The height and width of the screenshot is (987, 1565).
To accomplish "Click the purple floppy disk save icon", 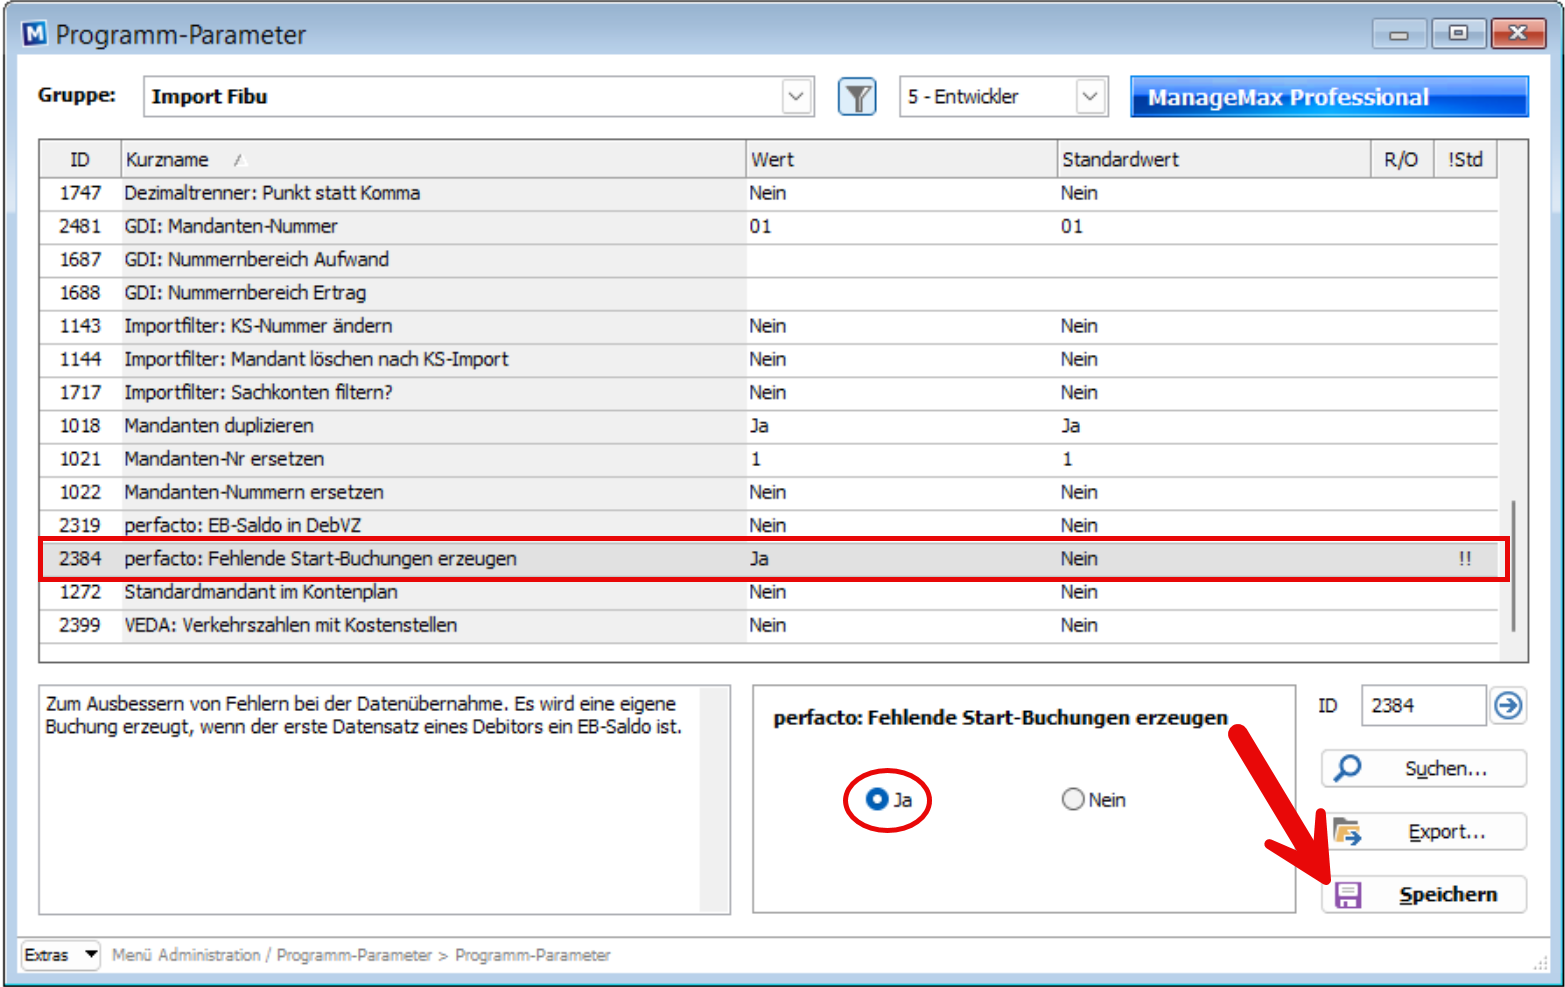I will pyautogui.click(x=1348, y=894).
